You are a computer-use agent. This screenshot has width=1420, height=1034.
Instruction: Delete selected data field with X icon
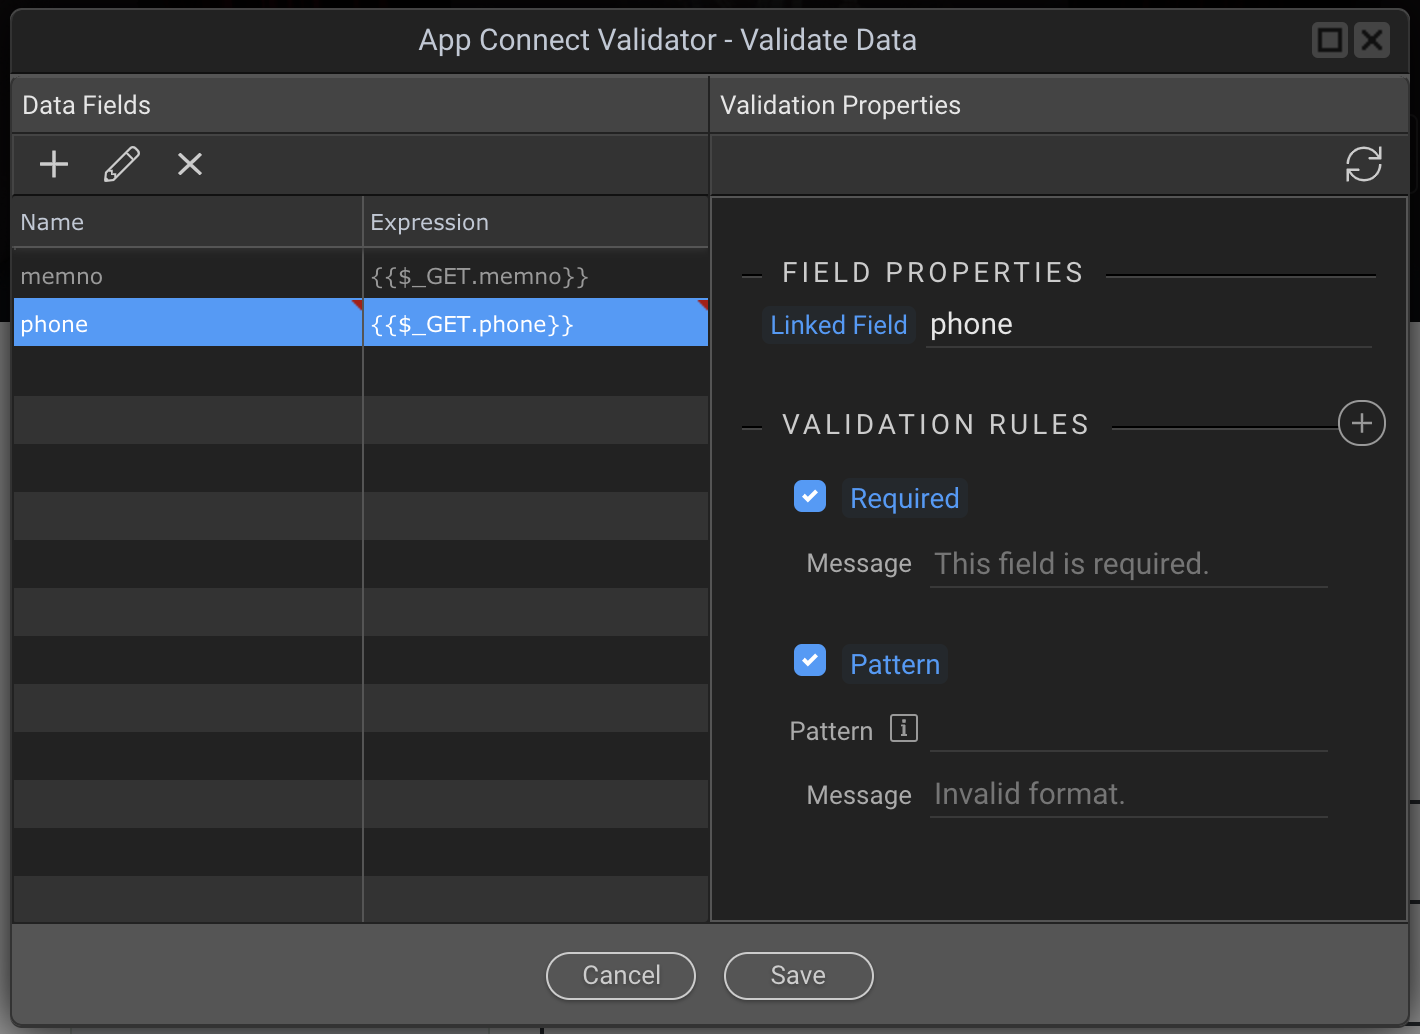click(190, 164)
